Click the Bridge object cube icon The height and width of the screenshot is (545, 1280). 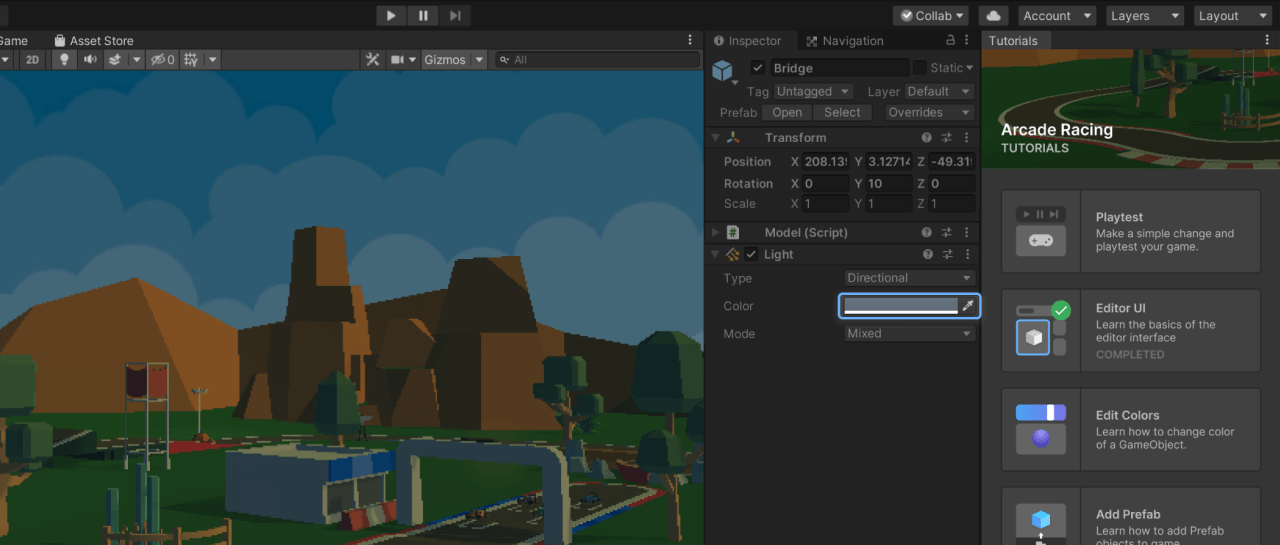click(x=724, y=70)
